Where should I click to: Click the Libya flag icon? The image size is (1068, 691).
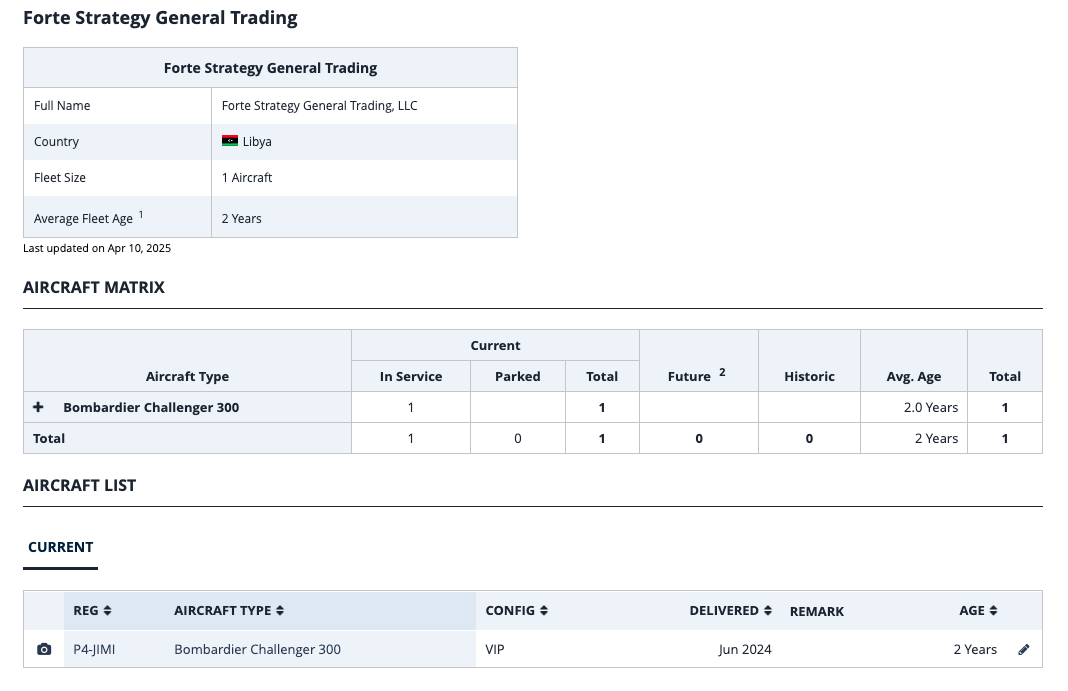230,141
